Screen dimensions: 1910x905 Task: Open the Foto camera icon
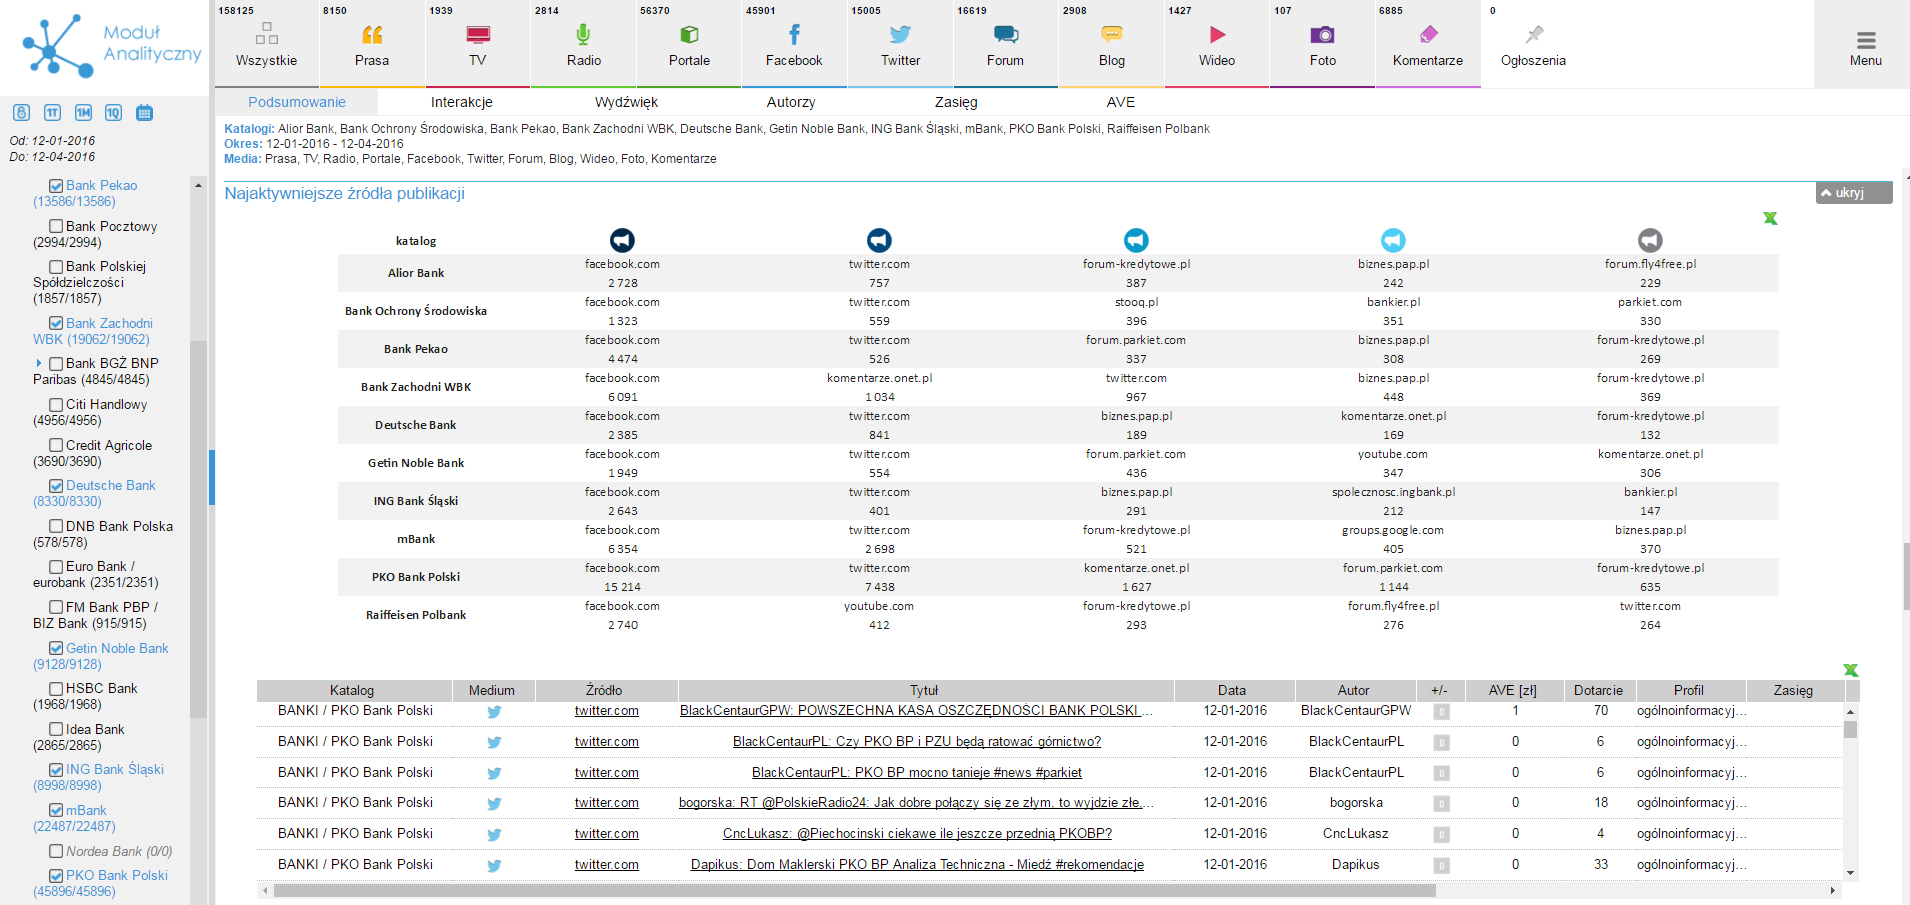[1322, 35]
